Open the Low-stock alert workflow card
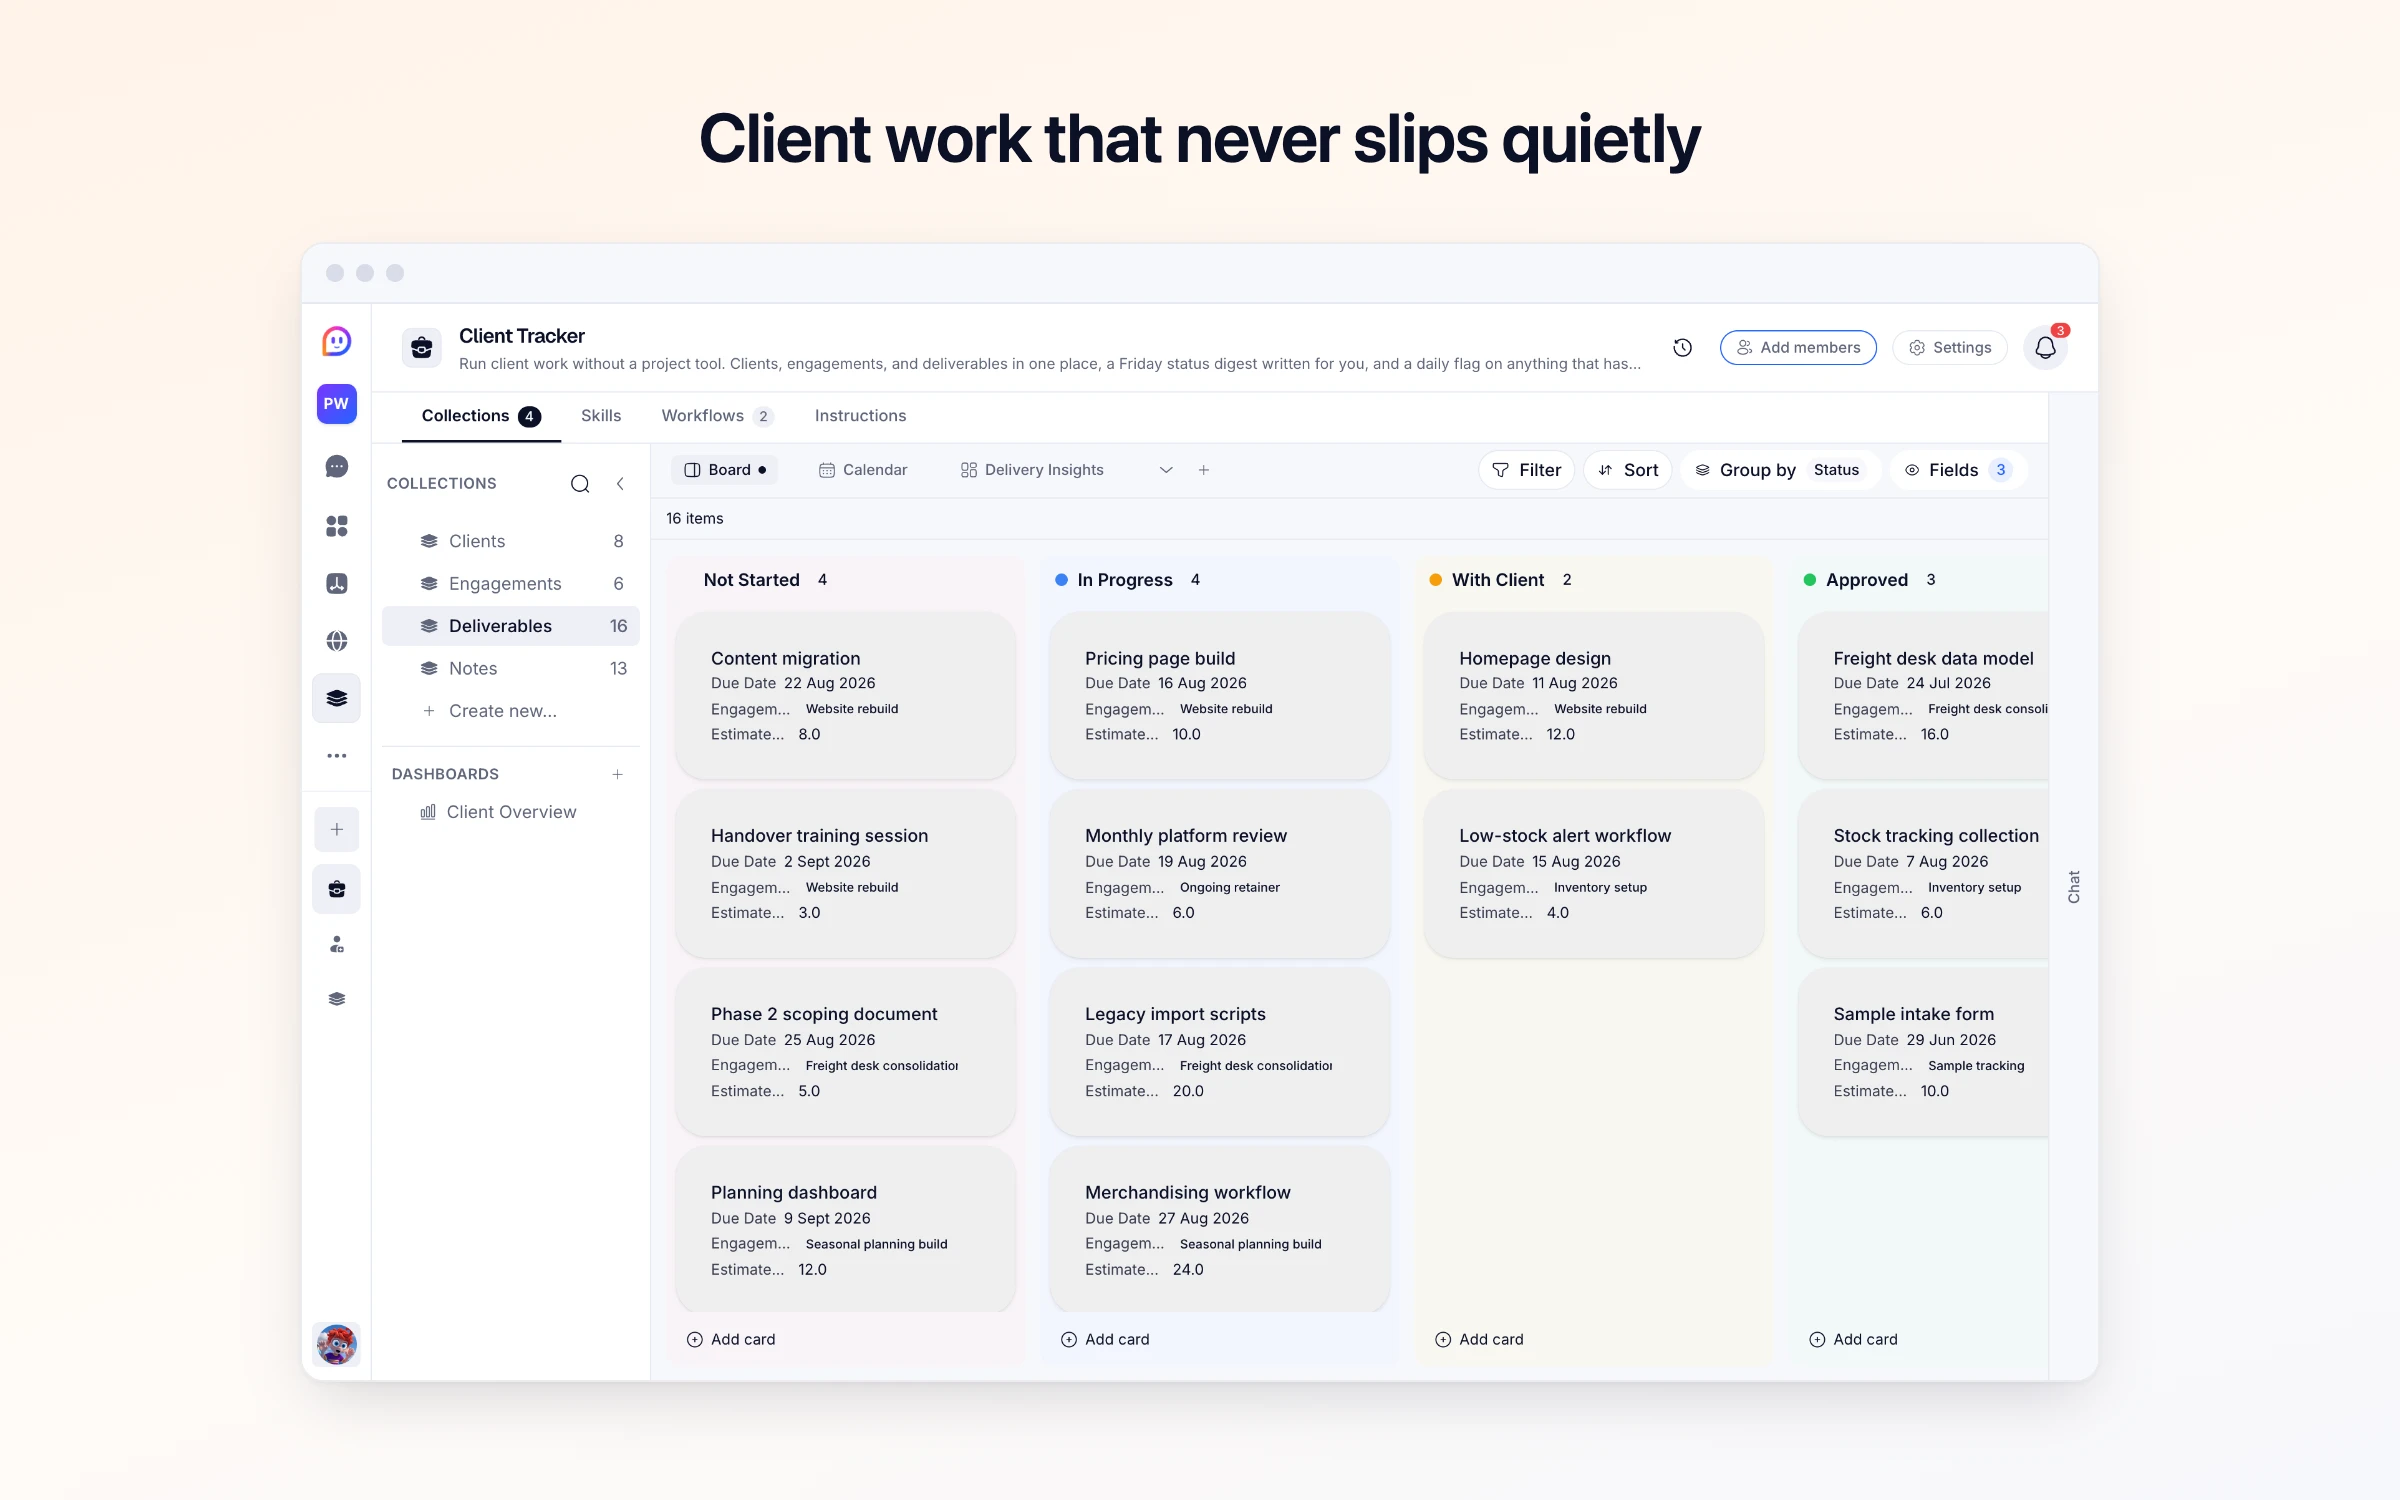Screen dimensions: 2400x1500 [1594, 874]
